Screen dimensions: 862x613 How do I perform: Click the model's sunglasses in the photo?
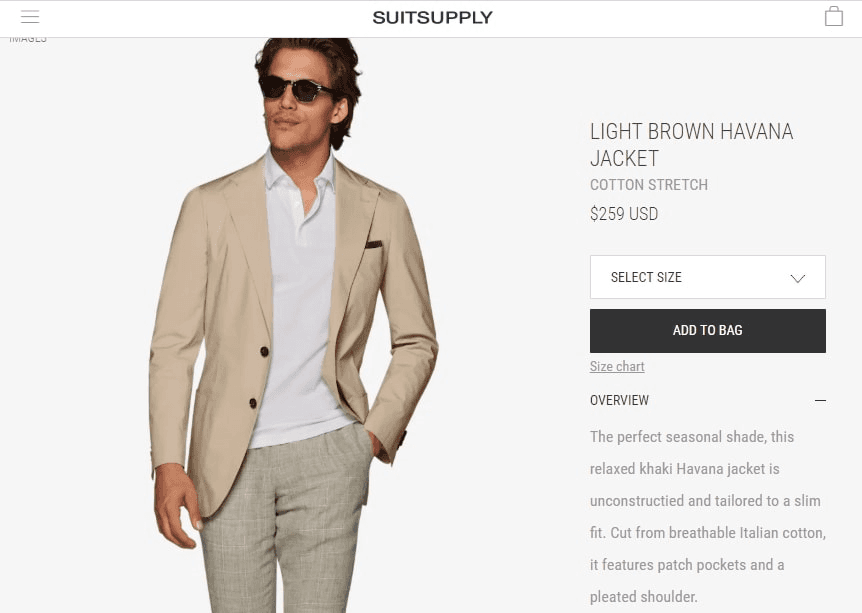pyautogui.click(x=298, y=89)
